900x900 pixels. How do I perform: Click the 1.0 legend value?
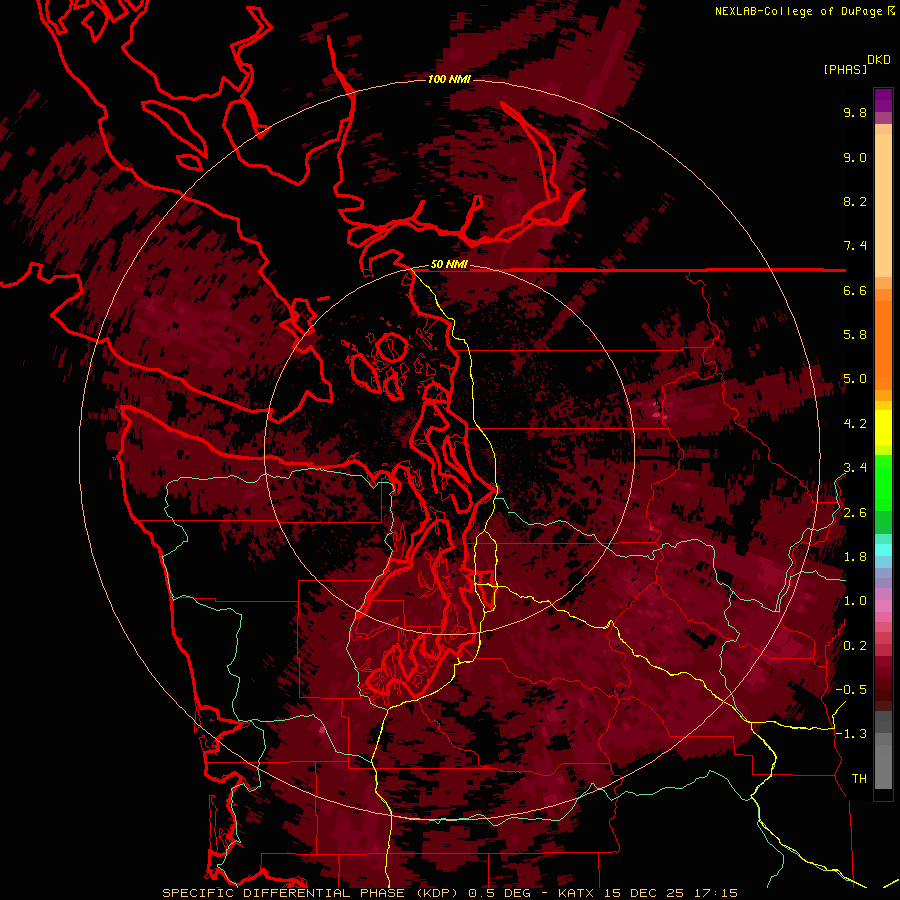coord(855,601)
